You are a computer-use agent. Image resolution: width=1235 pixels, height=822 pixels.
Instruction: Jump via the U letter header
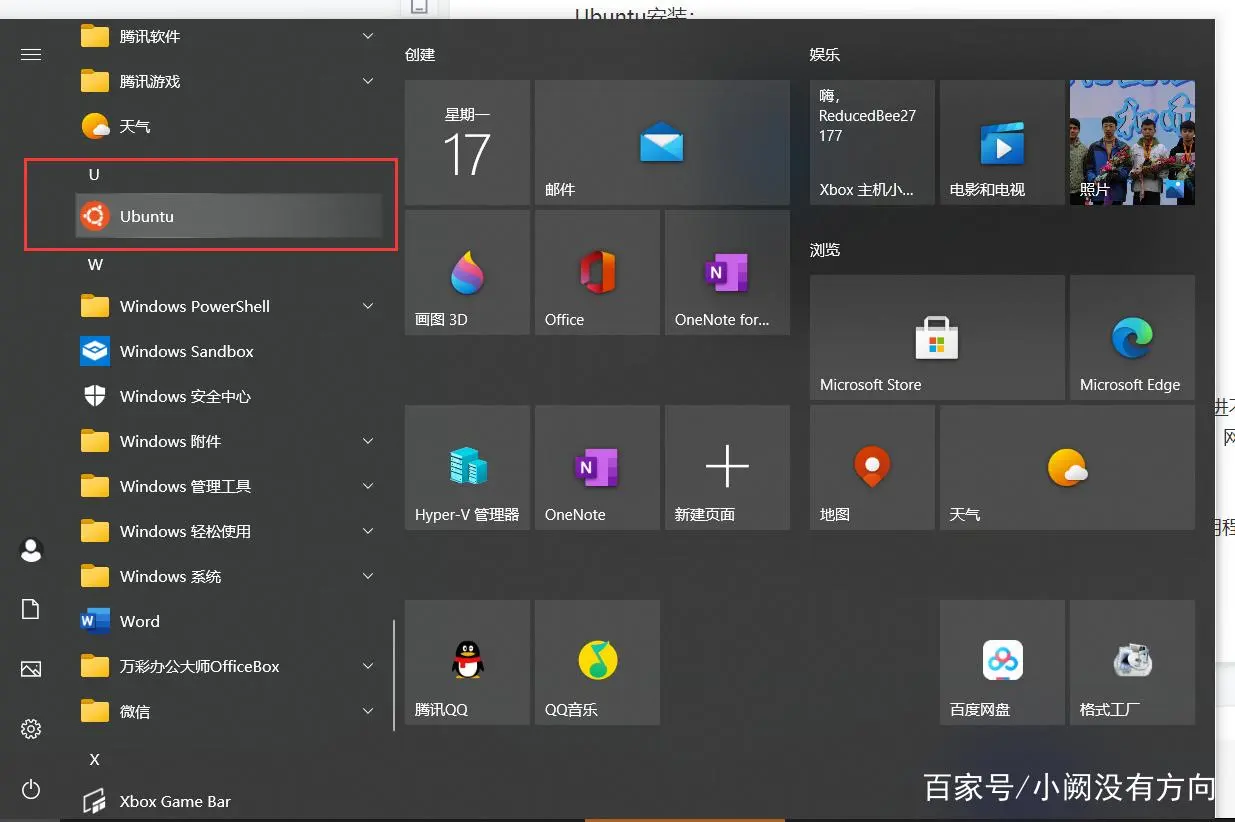coord(94,174)
